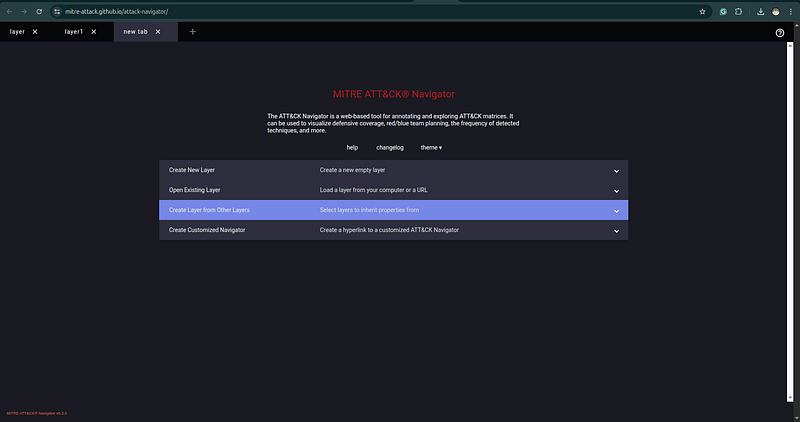Screen dimensions: 800x422
Task: Click the 'Open Existing Layer' label
Action: (x=194, y=190)
